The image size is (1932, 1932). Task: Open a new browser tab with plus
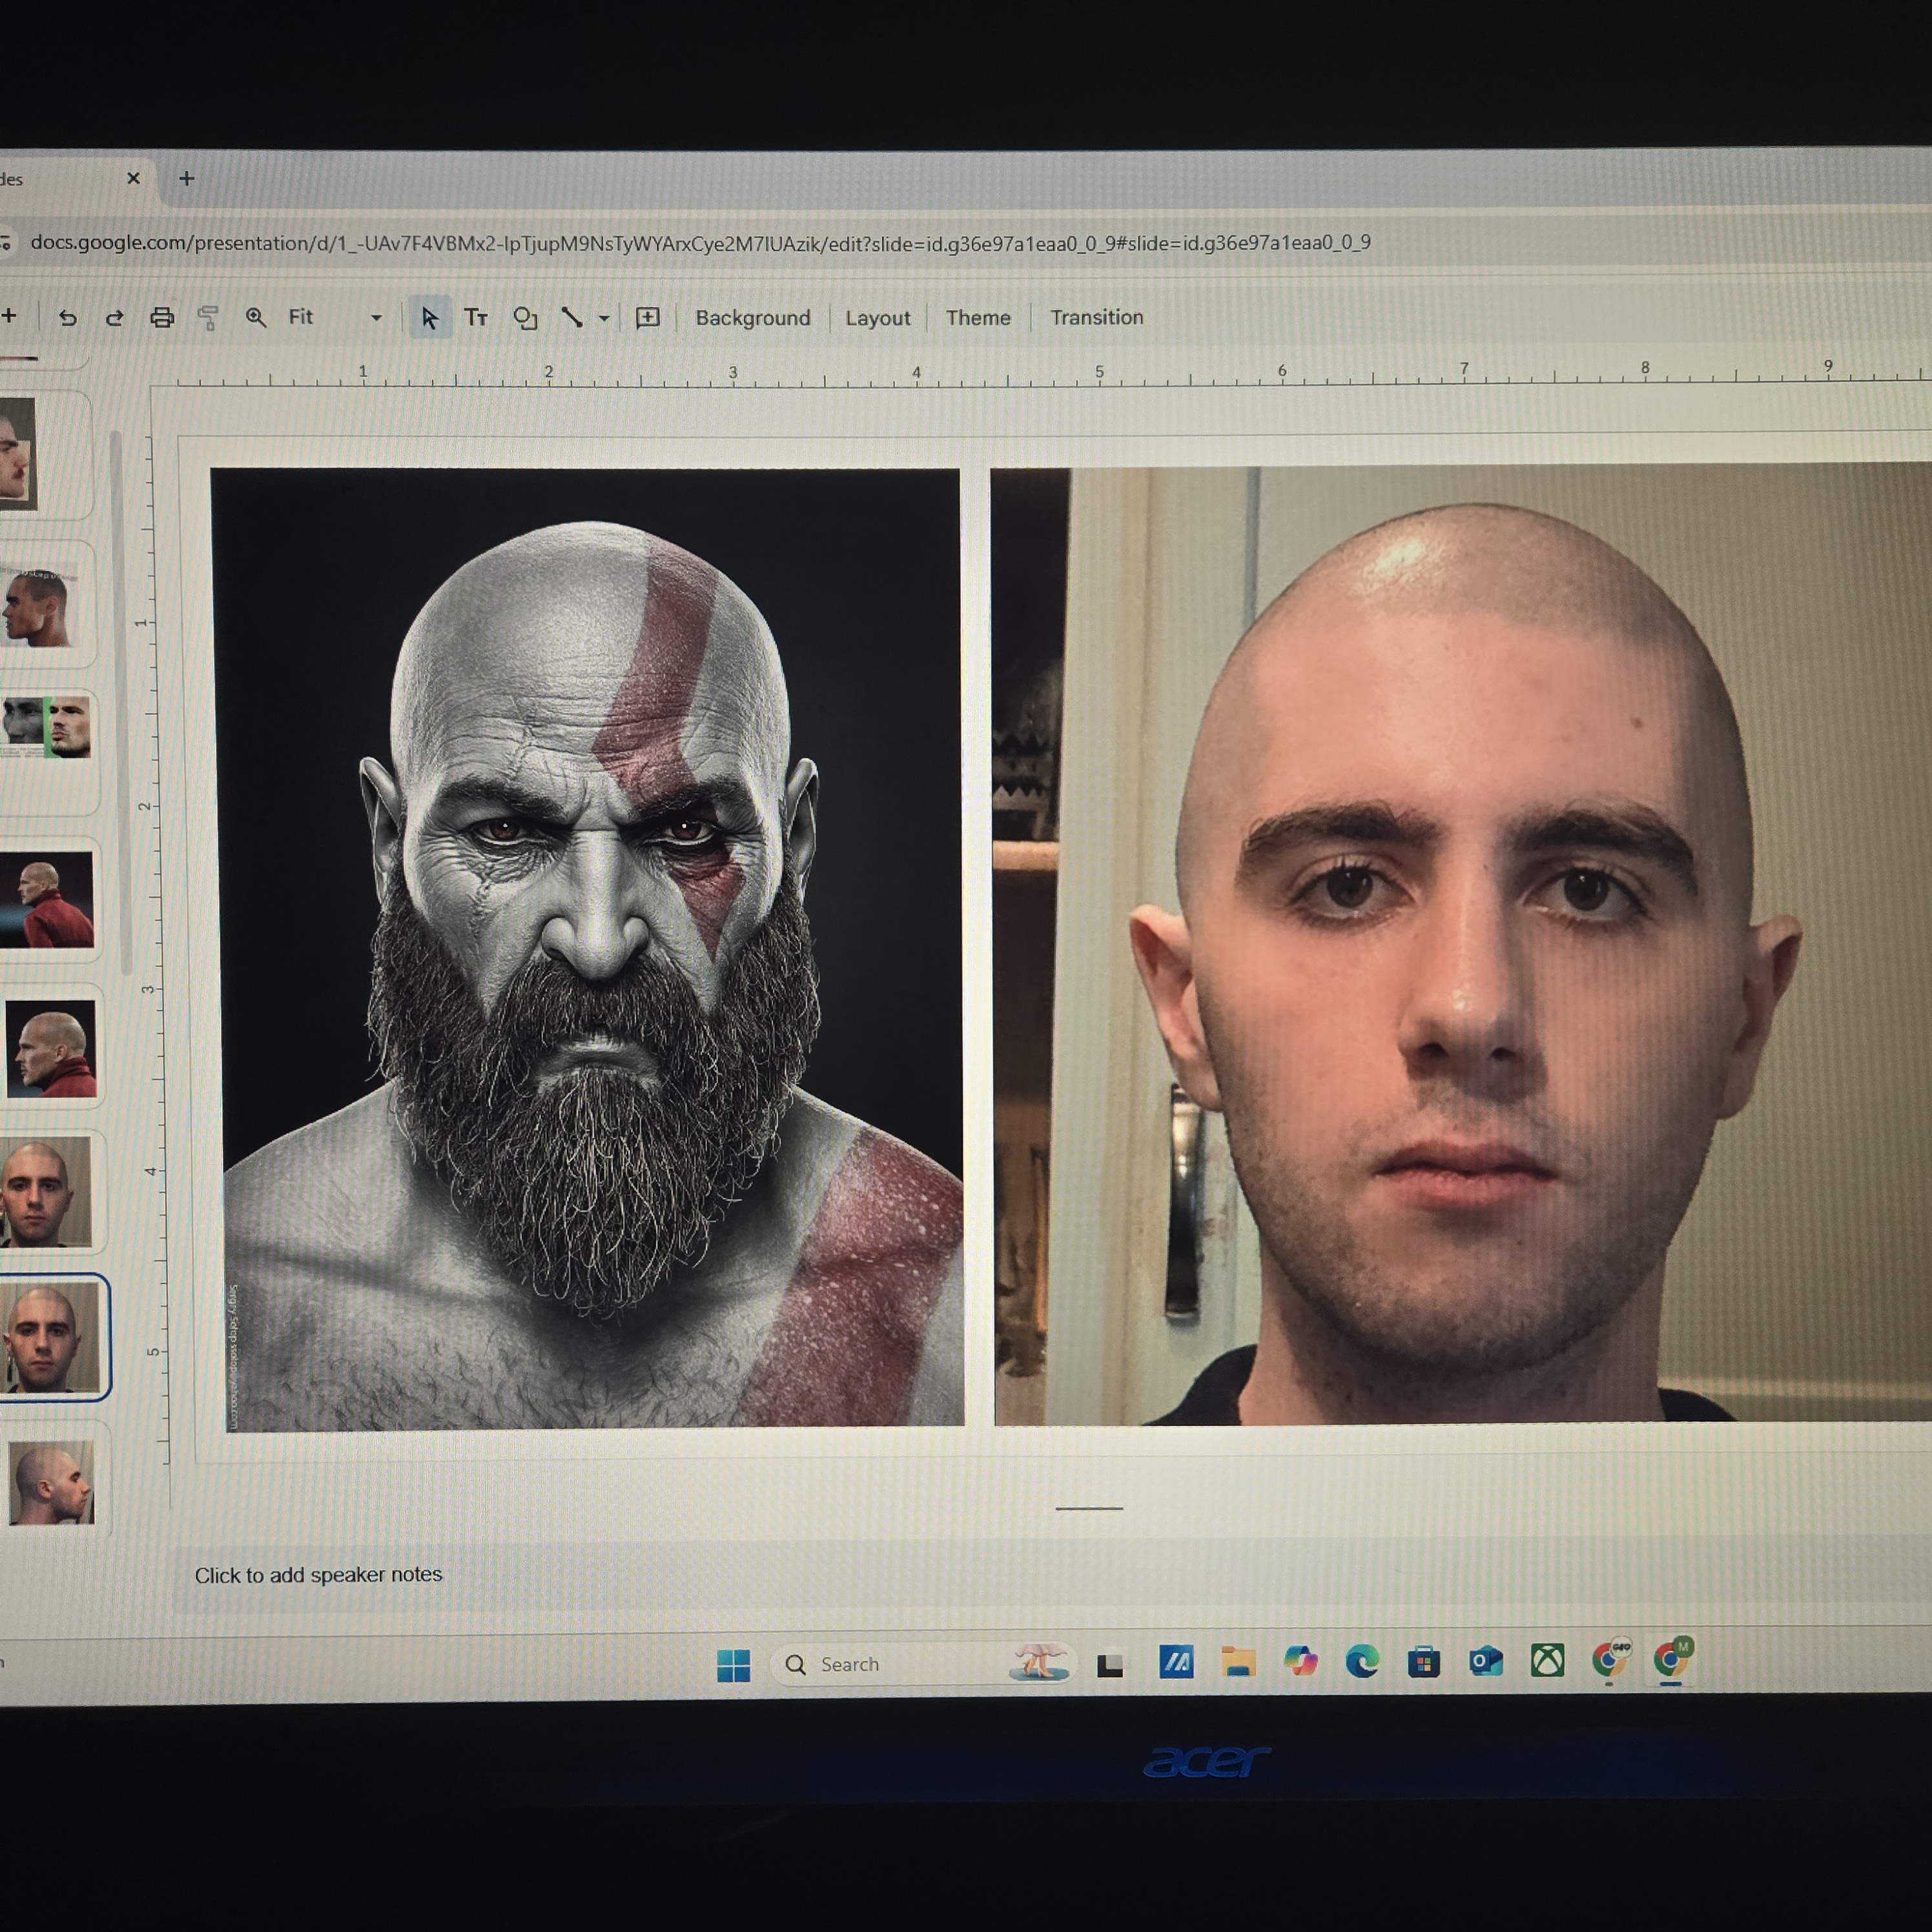click(186, 178)
